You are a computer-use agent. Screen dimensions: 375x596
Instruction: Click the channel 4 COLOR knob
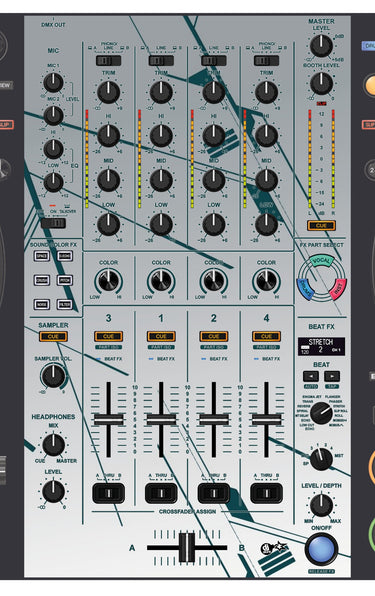pyautogui.click(x=266, y=282)
